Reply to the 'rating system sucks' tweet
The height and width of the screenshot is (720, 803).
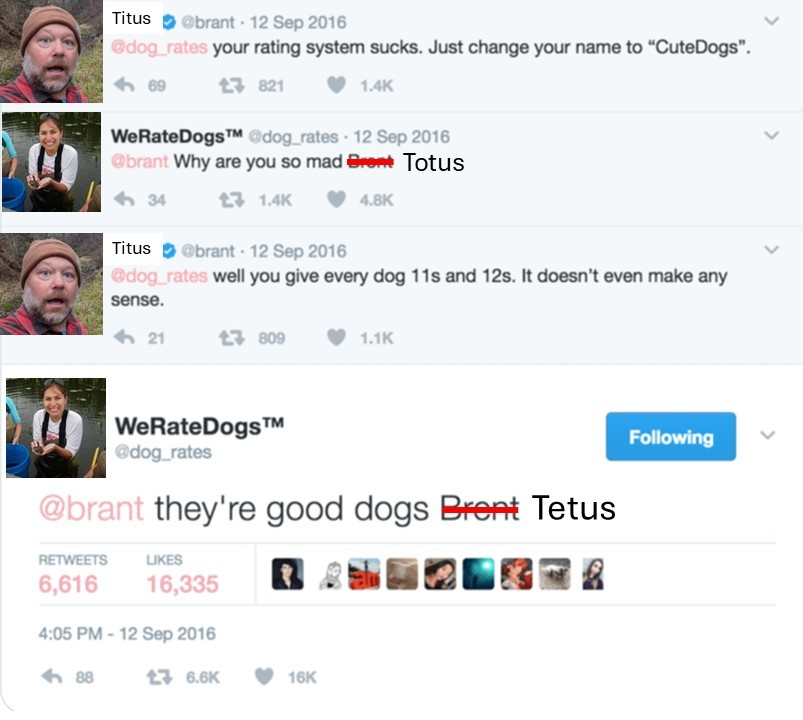(124, 84)
